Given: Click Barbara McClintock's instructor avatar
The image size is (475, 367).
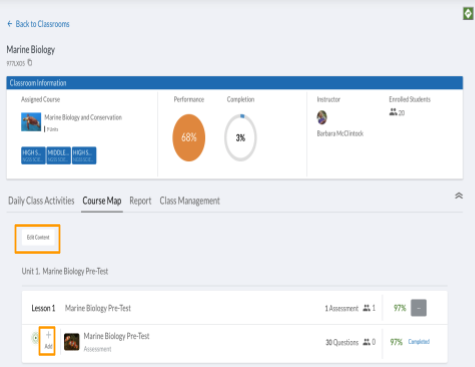Looking at the screenshot, I should (x=322, y=117).
